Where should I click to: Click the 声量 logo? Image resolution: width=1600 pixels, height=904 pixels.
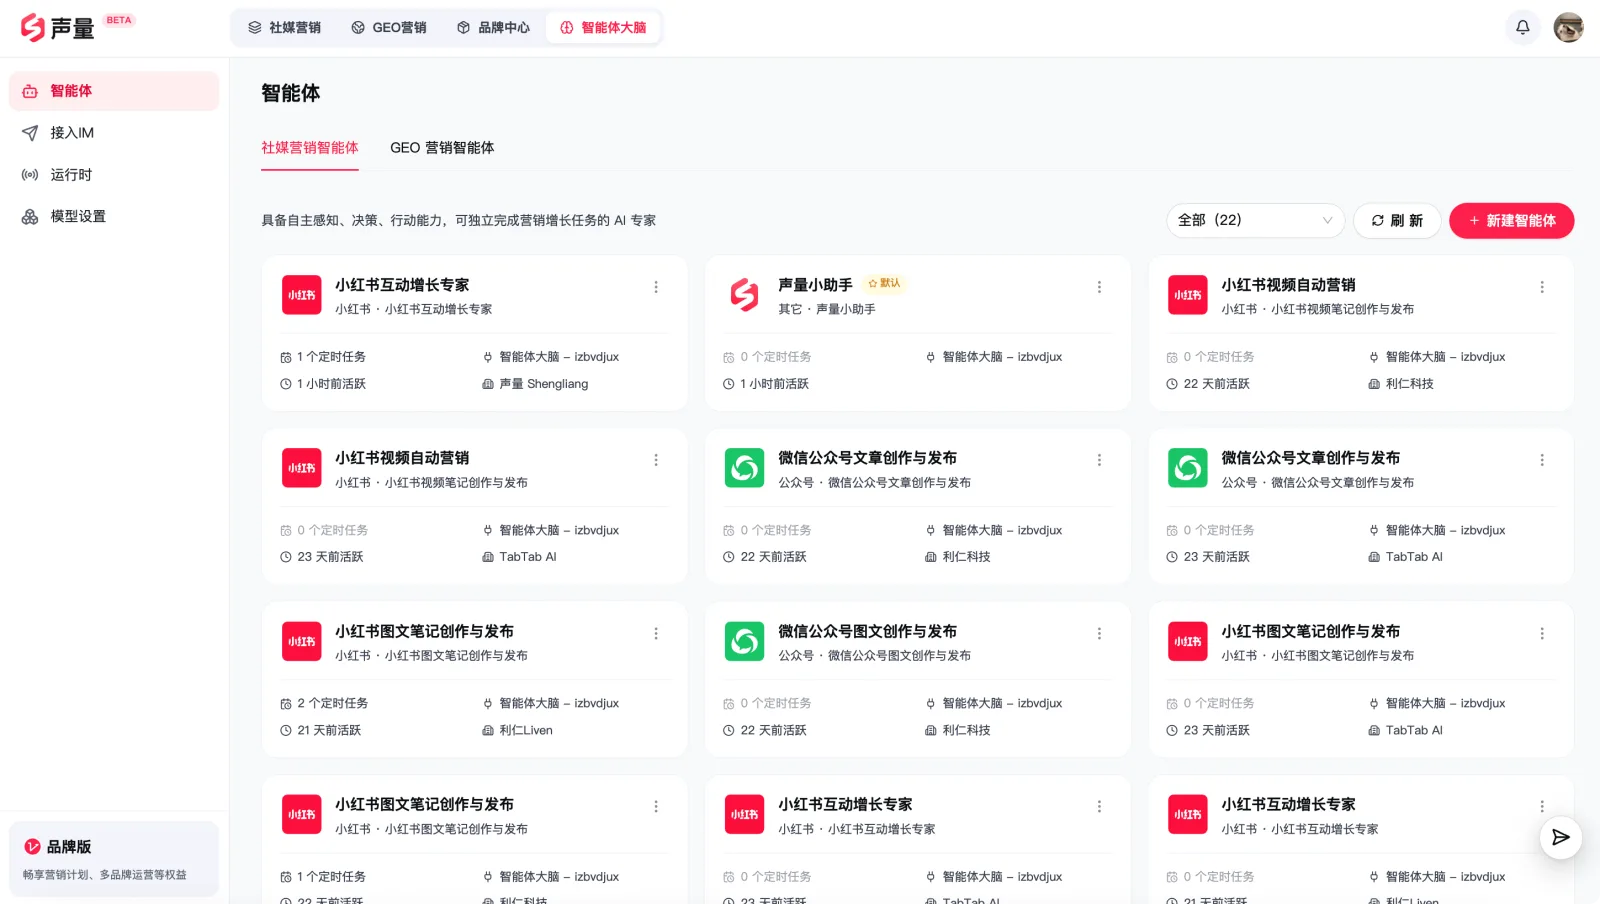(57, 27)
